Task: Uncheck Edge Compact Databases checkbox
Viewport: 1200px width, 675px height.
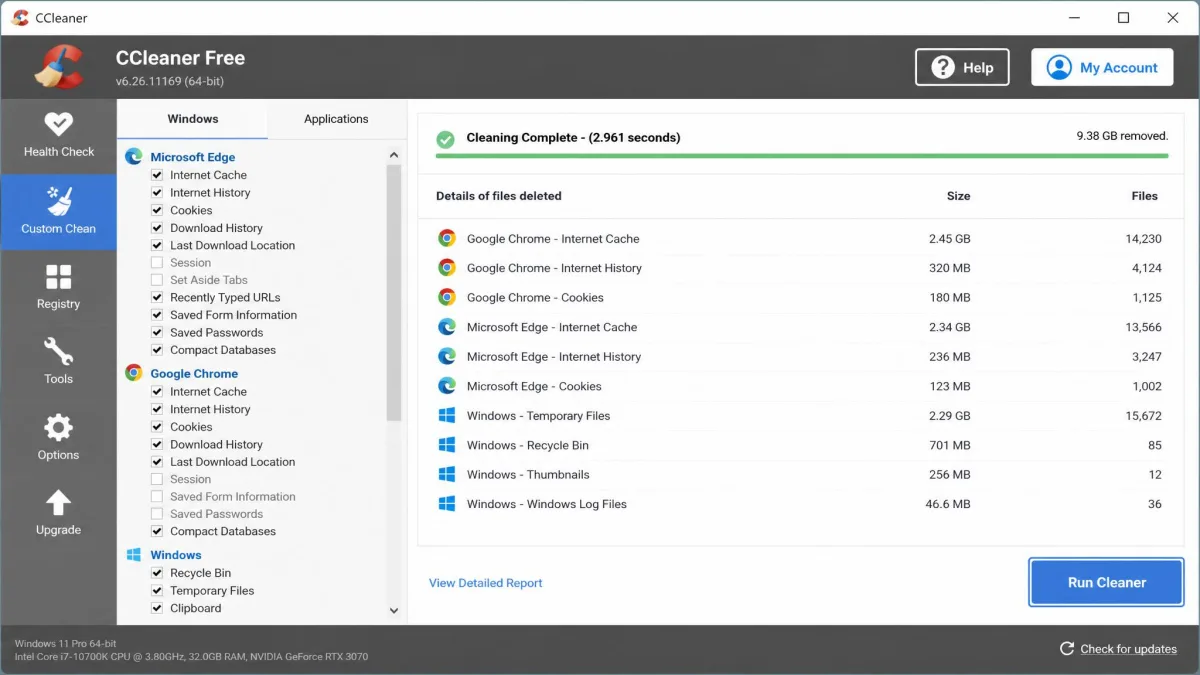Action: (x=157, y=350)
